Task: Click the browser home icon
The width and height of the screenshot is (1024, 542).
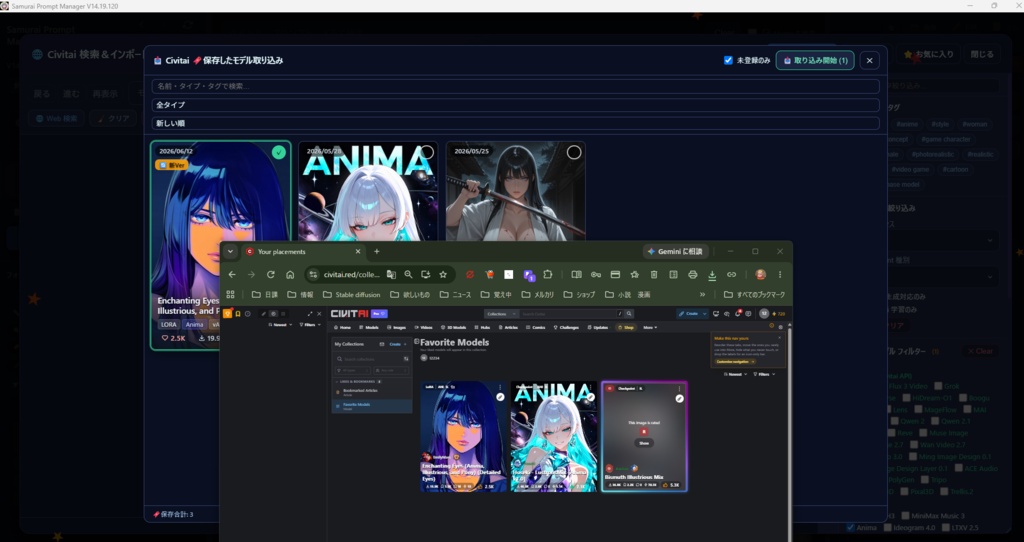Action: tap(290, 275)
